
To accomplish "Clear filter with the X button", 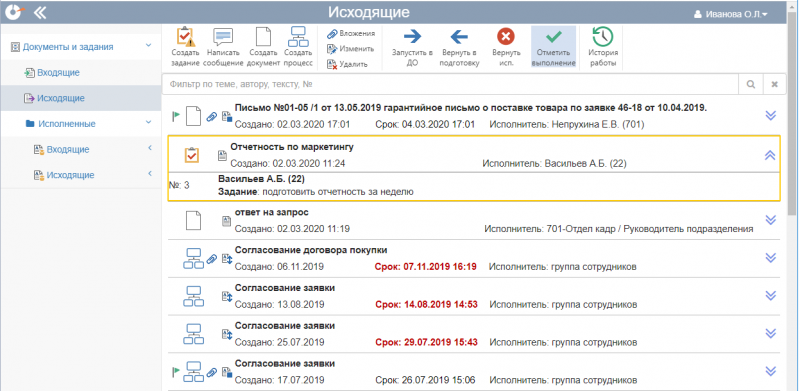I will [774, 84].
